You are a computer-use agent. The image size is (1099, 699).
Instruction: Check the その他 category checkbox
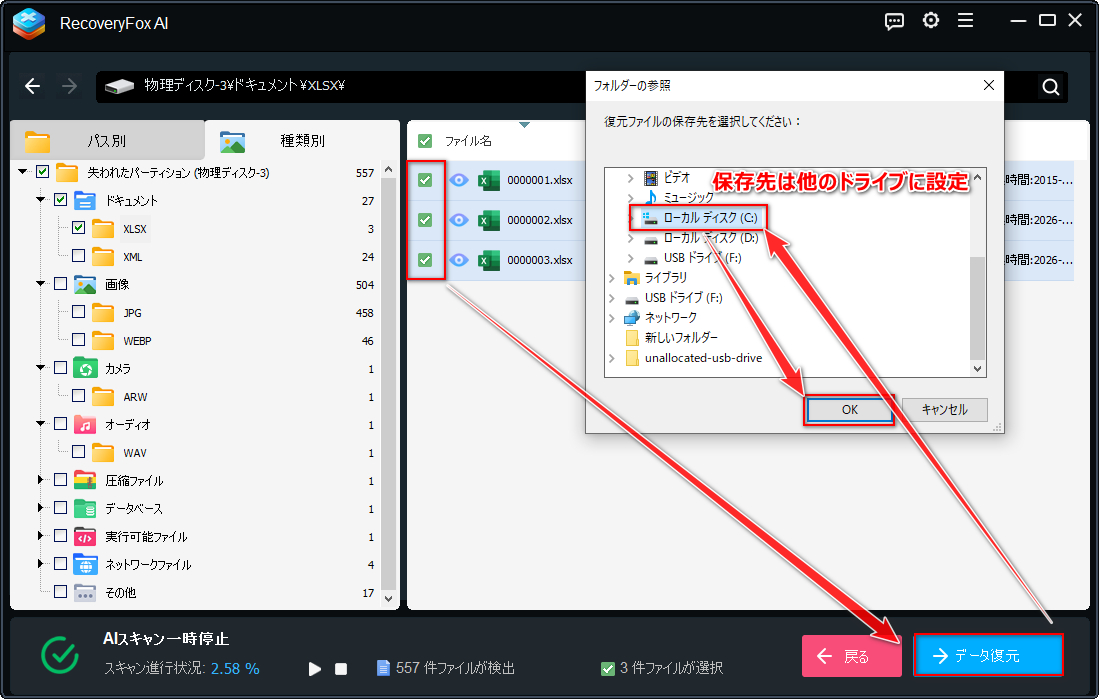(x=60, y=592)
